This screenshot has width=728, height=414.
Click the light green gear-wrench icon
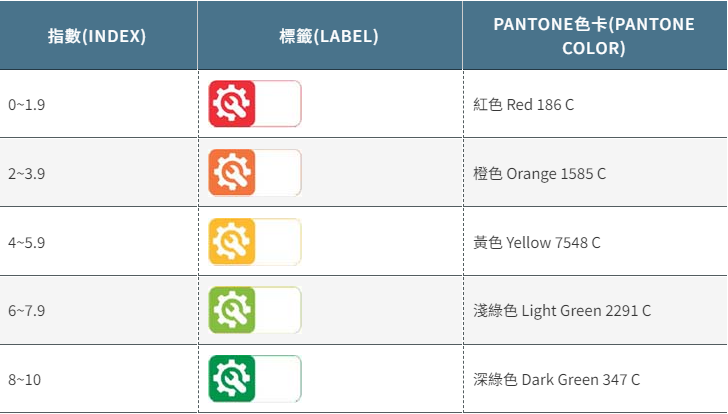coord(232,310)
